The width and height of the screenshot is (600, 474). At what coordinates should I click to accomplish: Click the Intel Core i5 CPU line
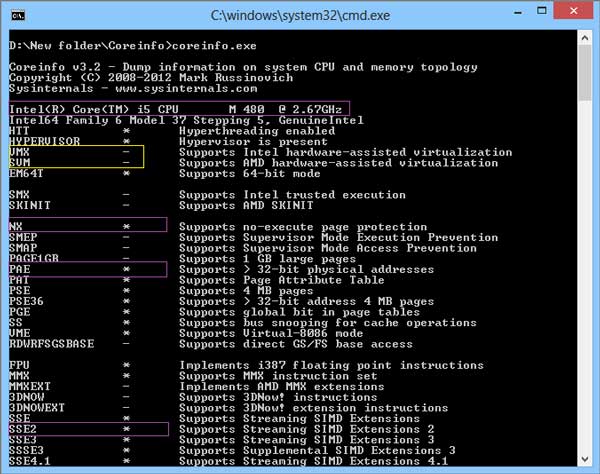coord(182,108)
